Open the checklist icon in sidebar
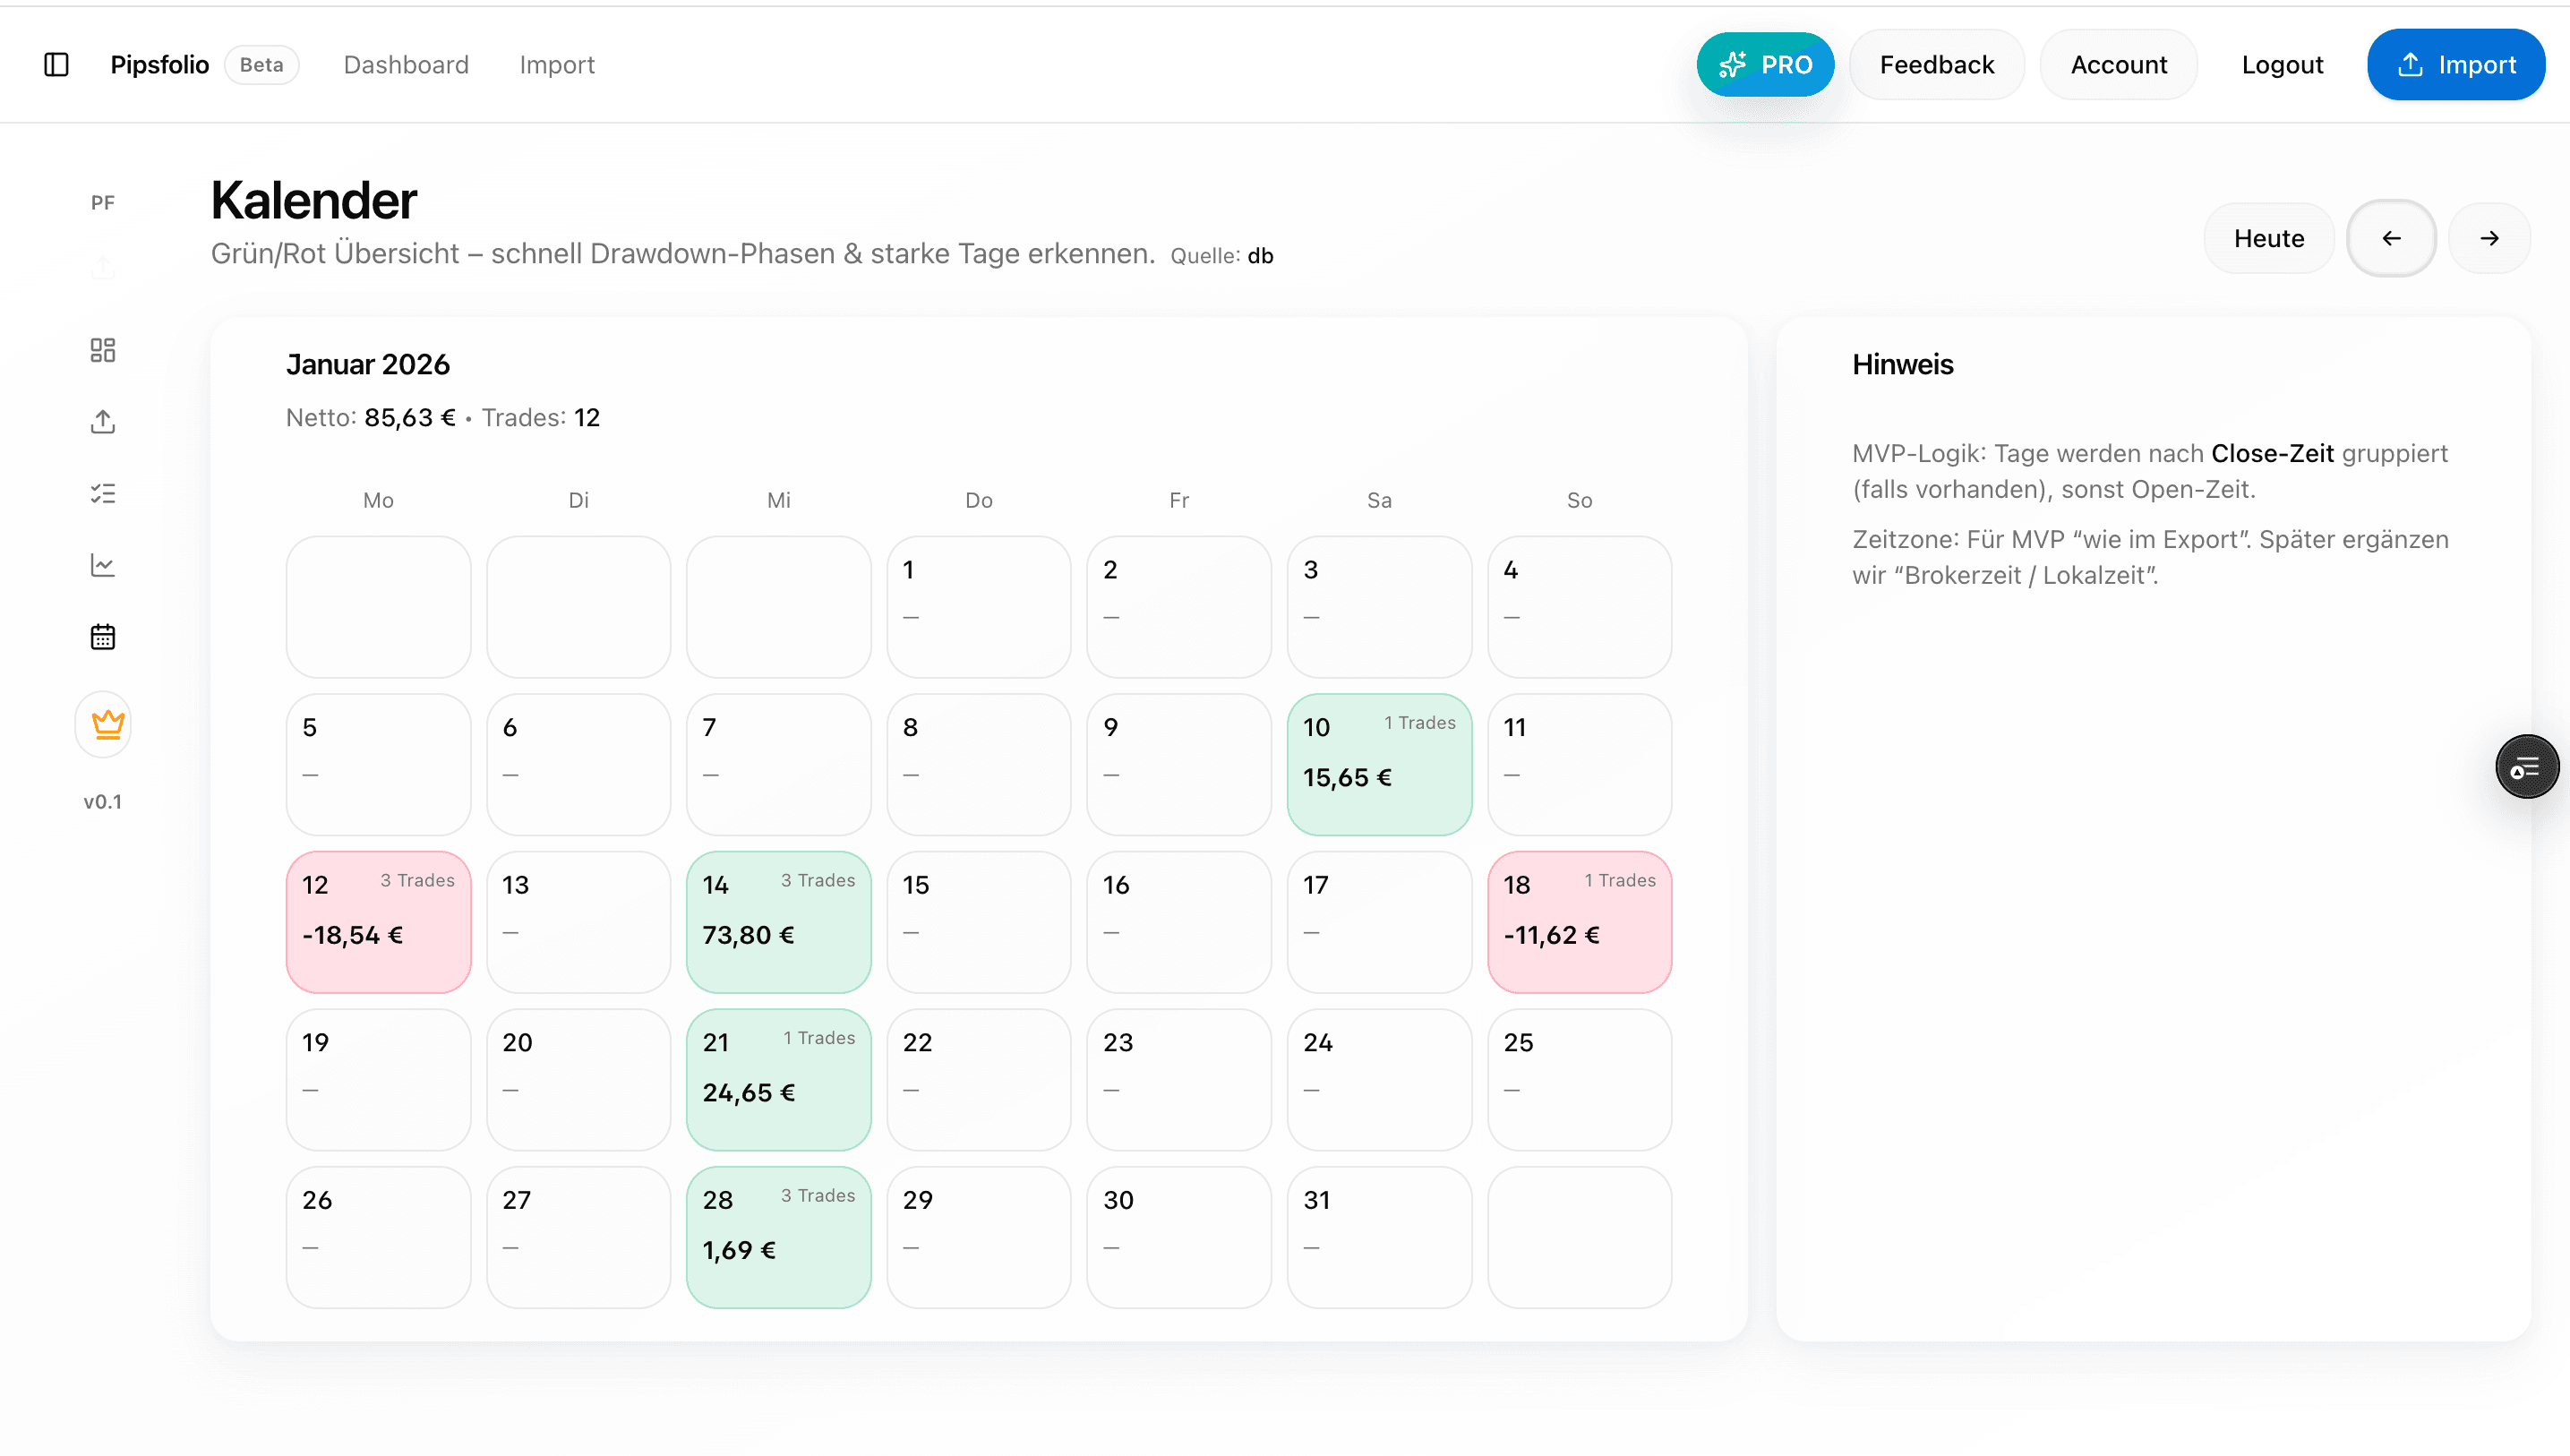The width and height of the screenshot is (2570, 1456). [103, 493]
